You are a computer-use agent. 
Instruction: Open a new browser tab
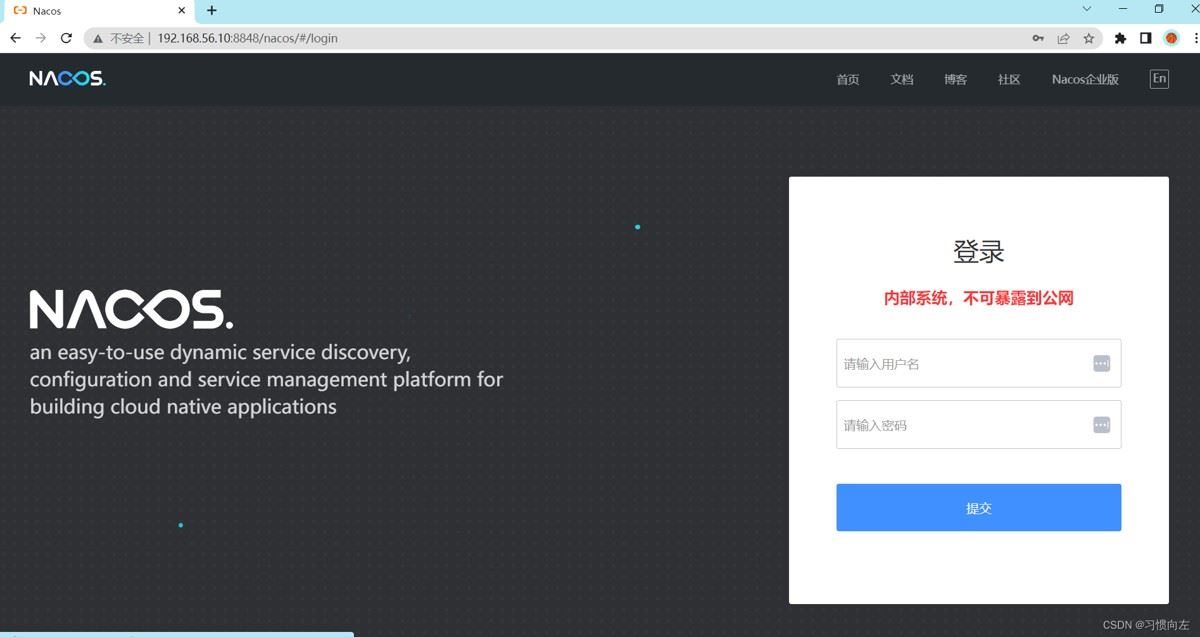pyautogui.click(x=212, y=11)
